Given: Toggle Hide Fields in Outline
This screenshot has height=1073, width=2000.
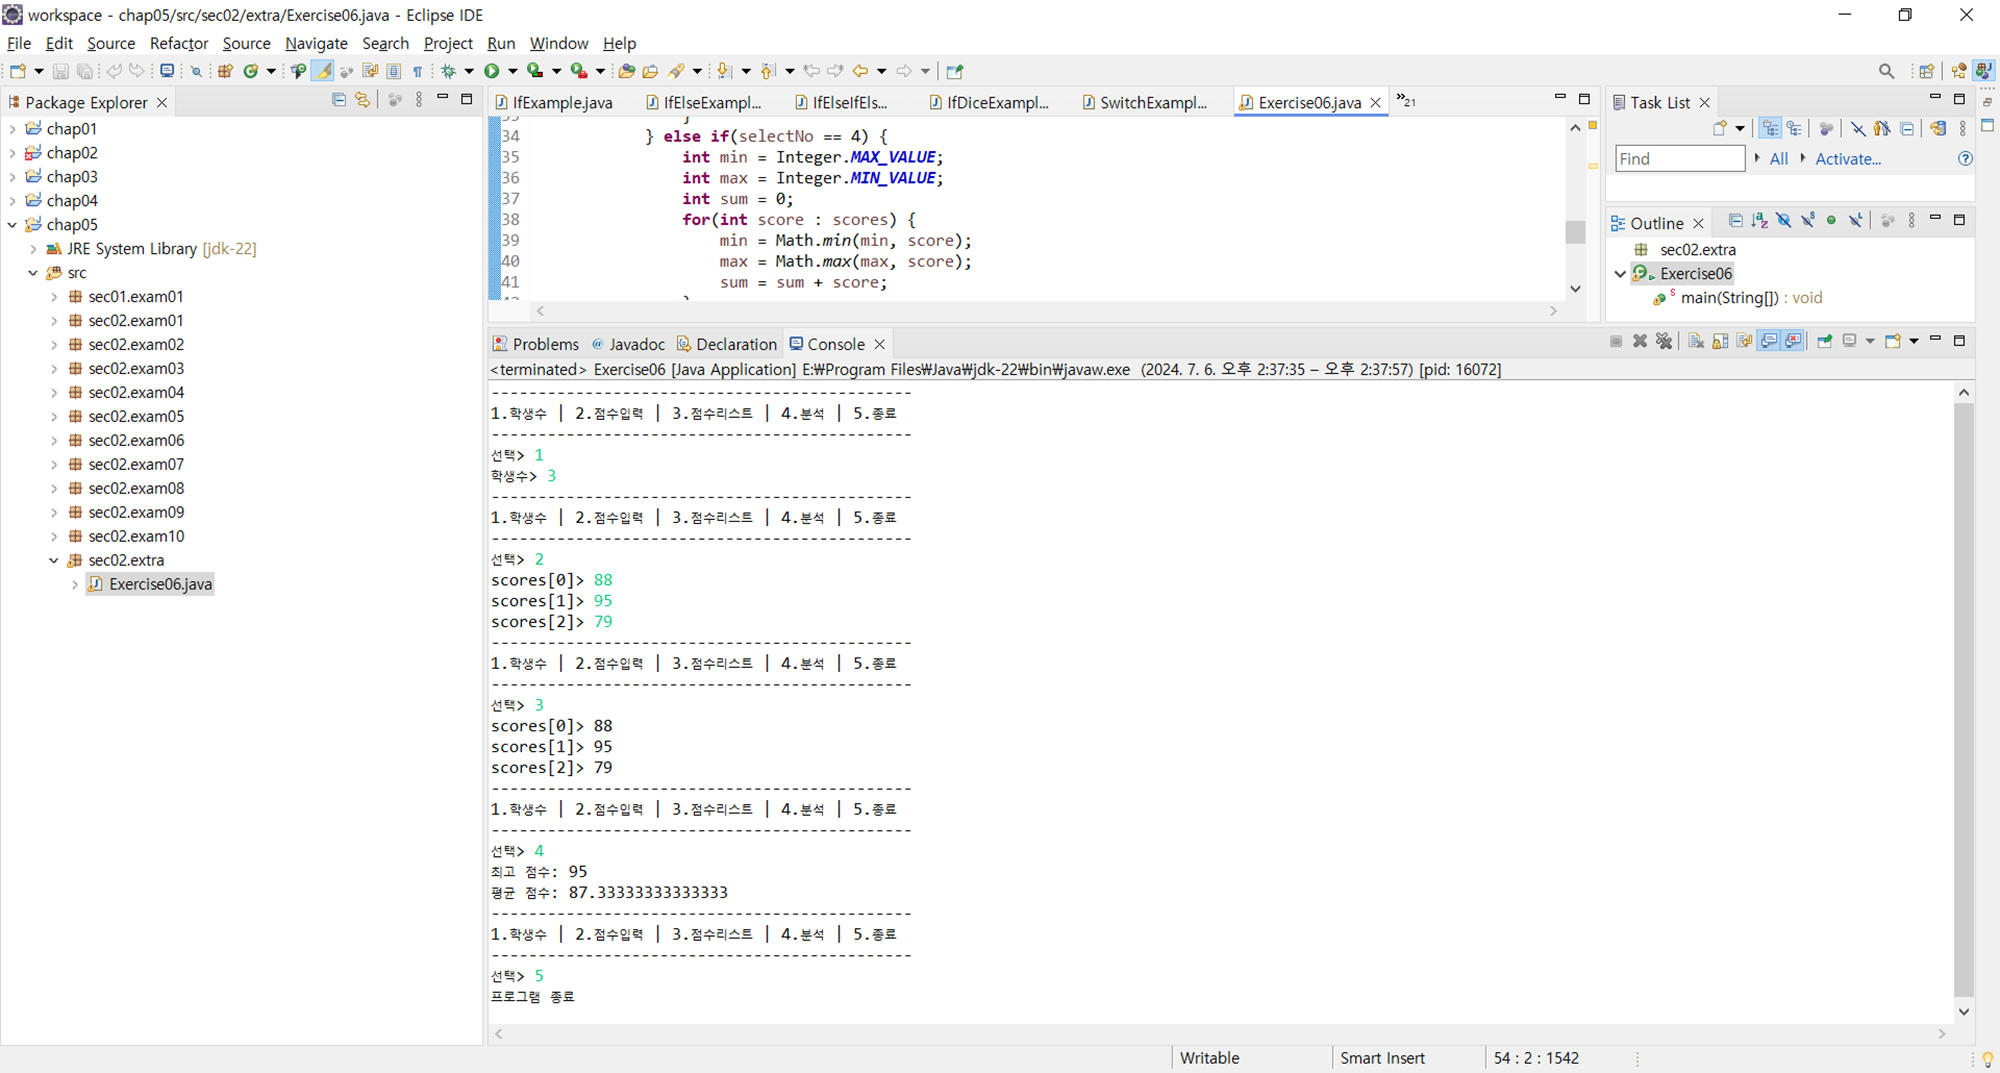Looking at the screenshot, I should click(x=1784, y=221).
